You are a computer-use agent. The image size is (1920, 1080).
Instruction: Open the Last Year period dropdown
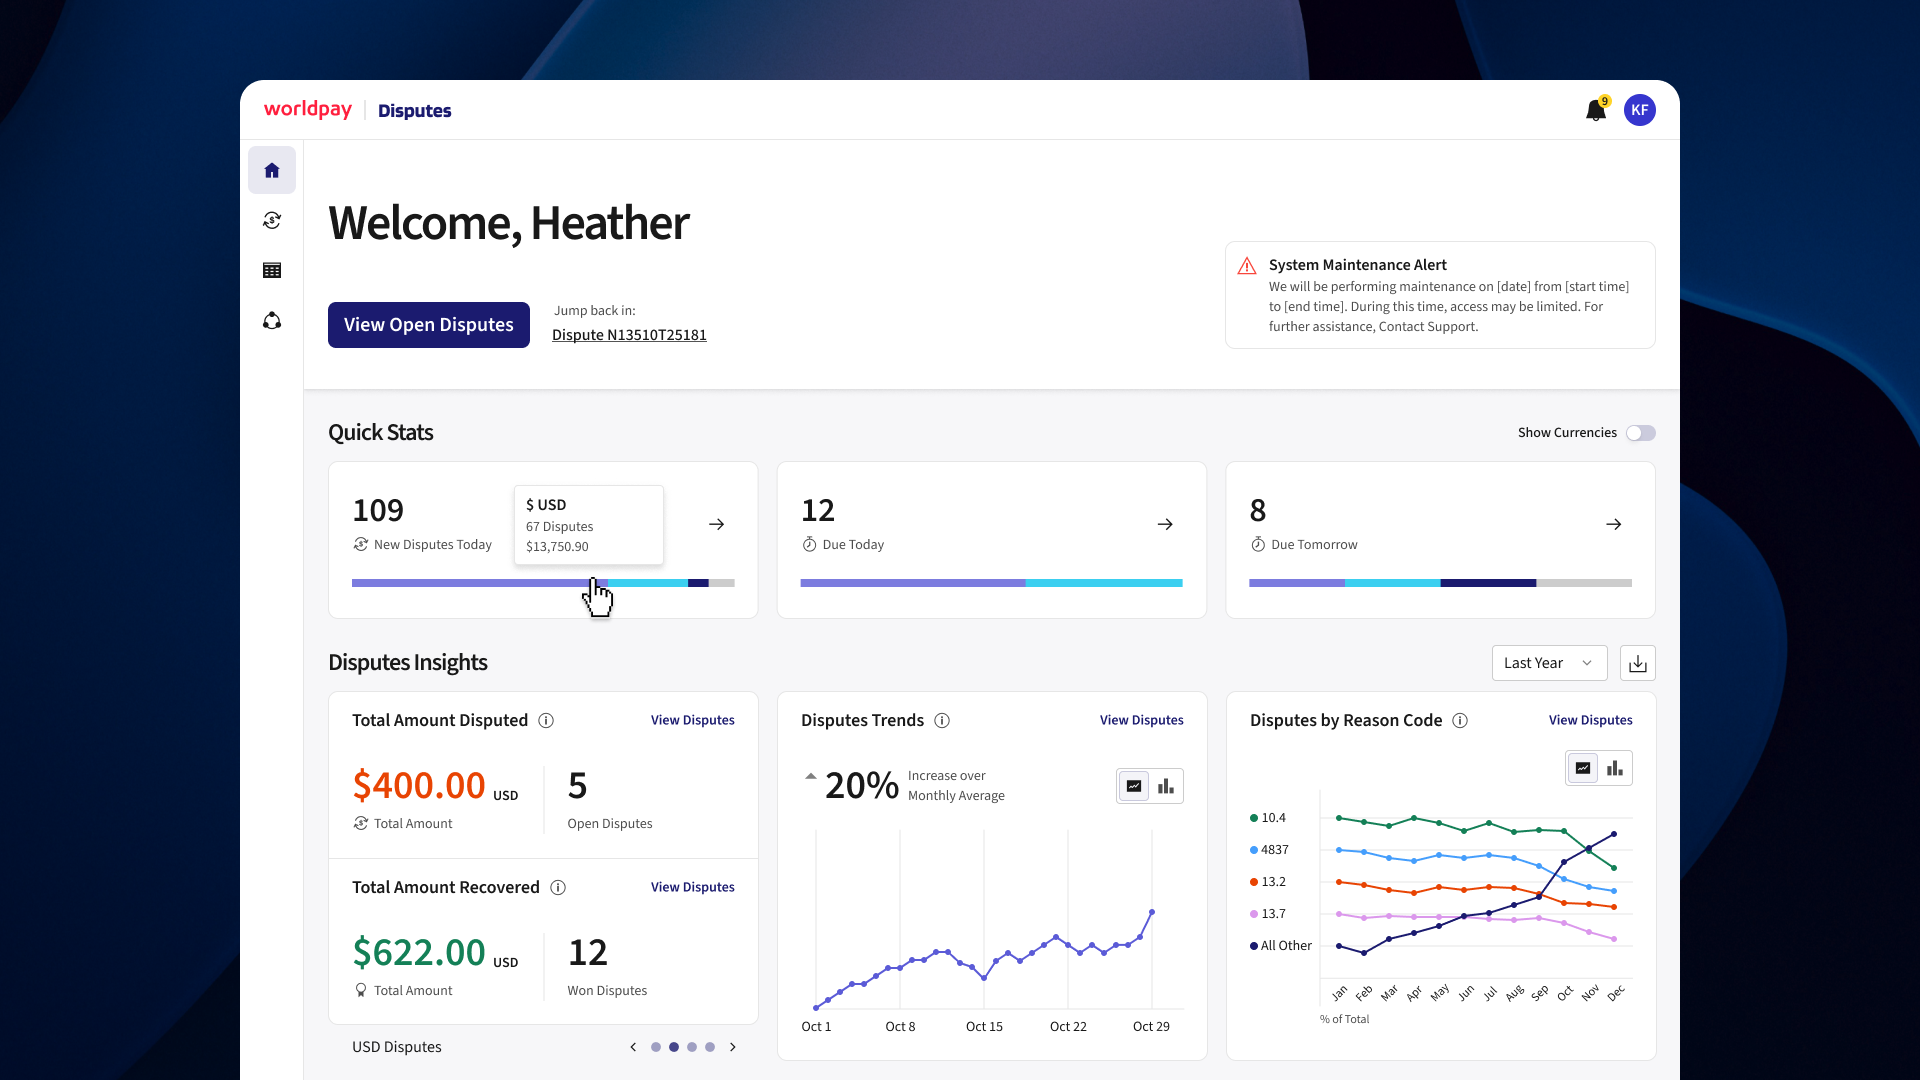click(x=1549, y=663)
